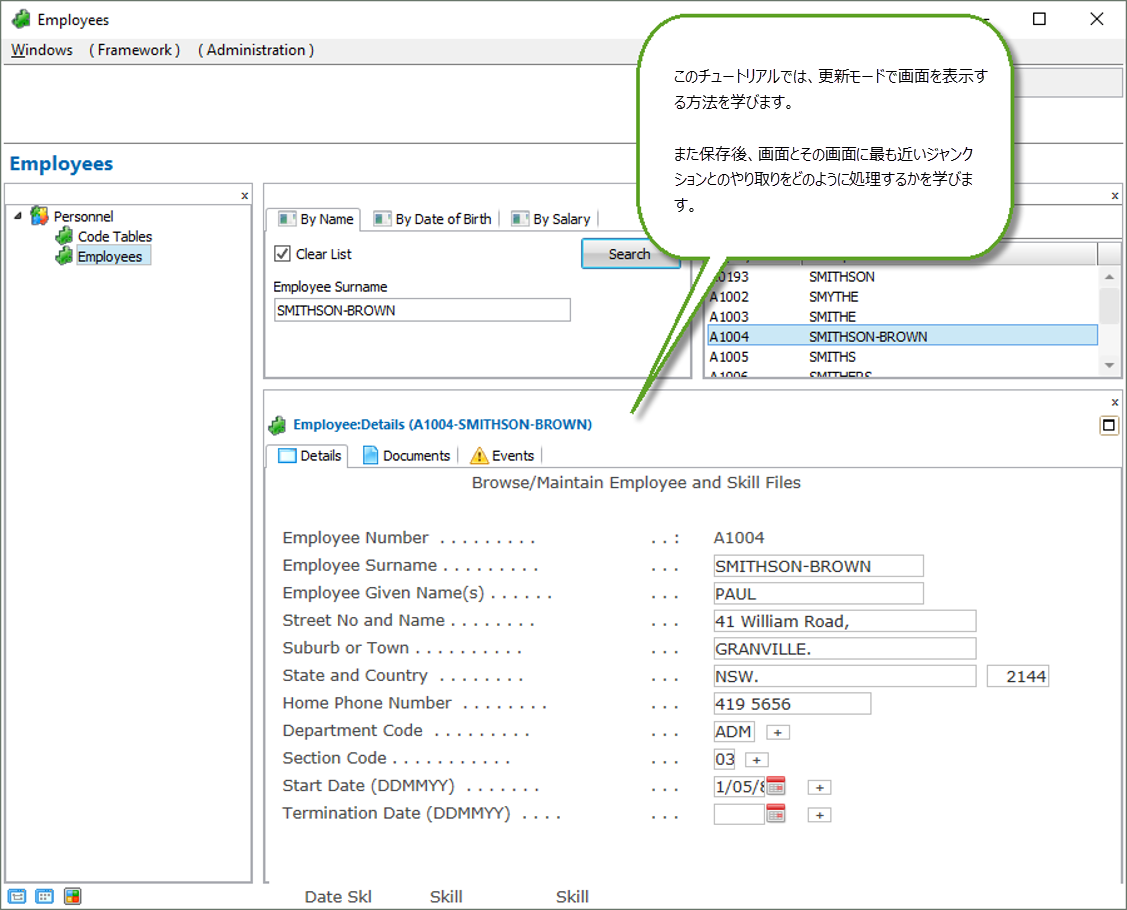Maximize the Employees window
Screen dimensions: 1127x910
click(1039, 19)
